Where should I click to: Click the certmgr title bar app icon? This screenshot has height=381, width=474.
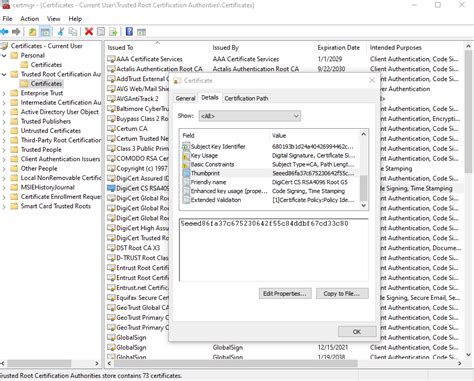(x=6, y=5)
